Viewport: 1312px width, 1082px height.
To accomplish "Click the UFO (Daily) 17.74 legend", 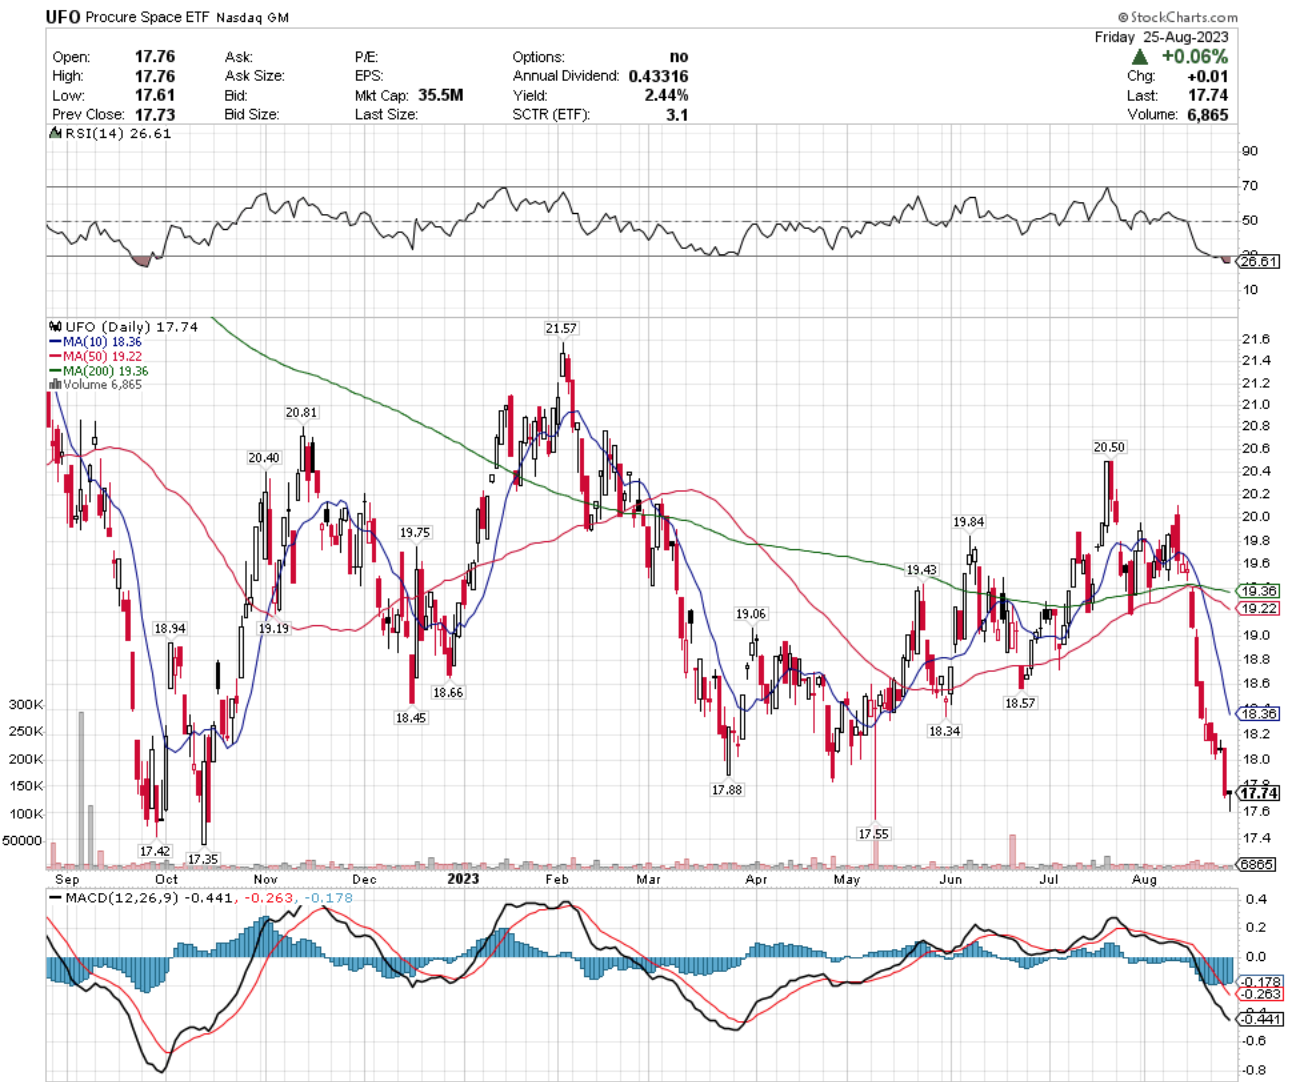I will [x=124, y=327].
